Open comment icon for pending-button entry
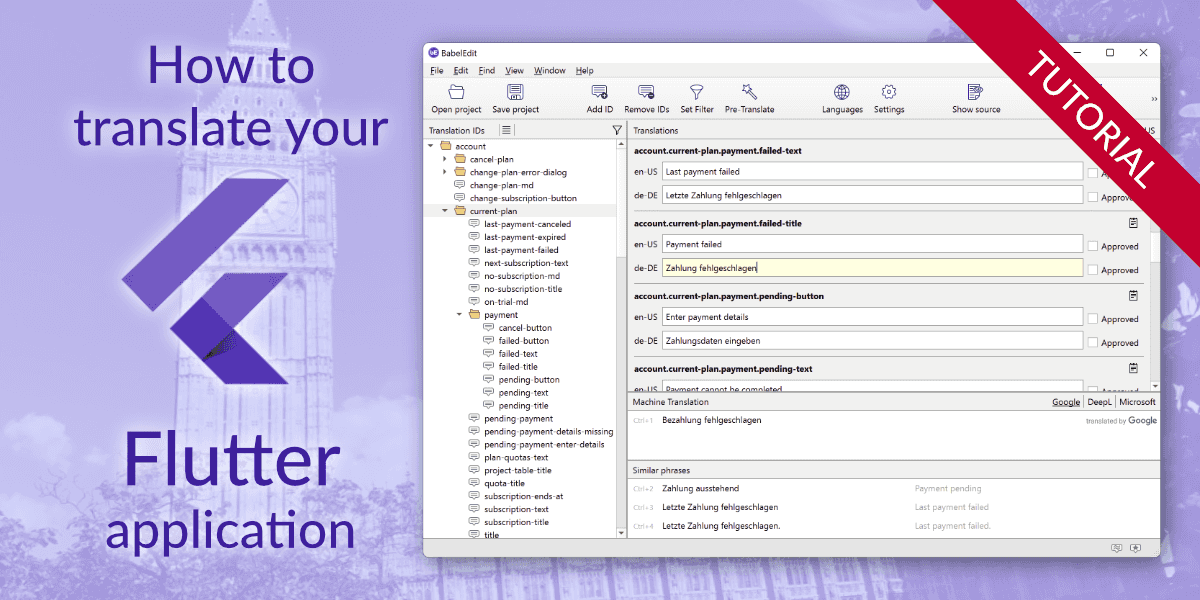Viewport: 1200px width, 600px height. click(1133, 296)
